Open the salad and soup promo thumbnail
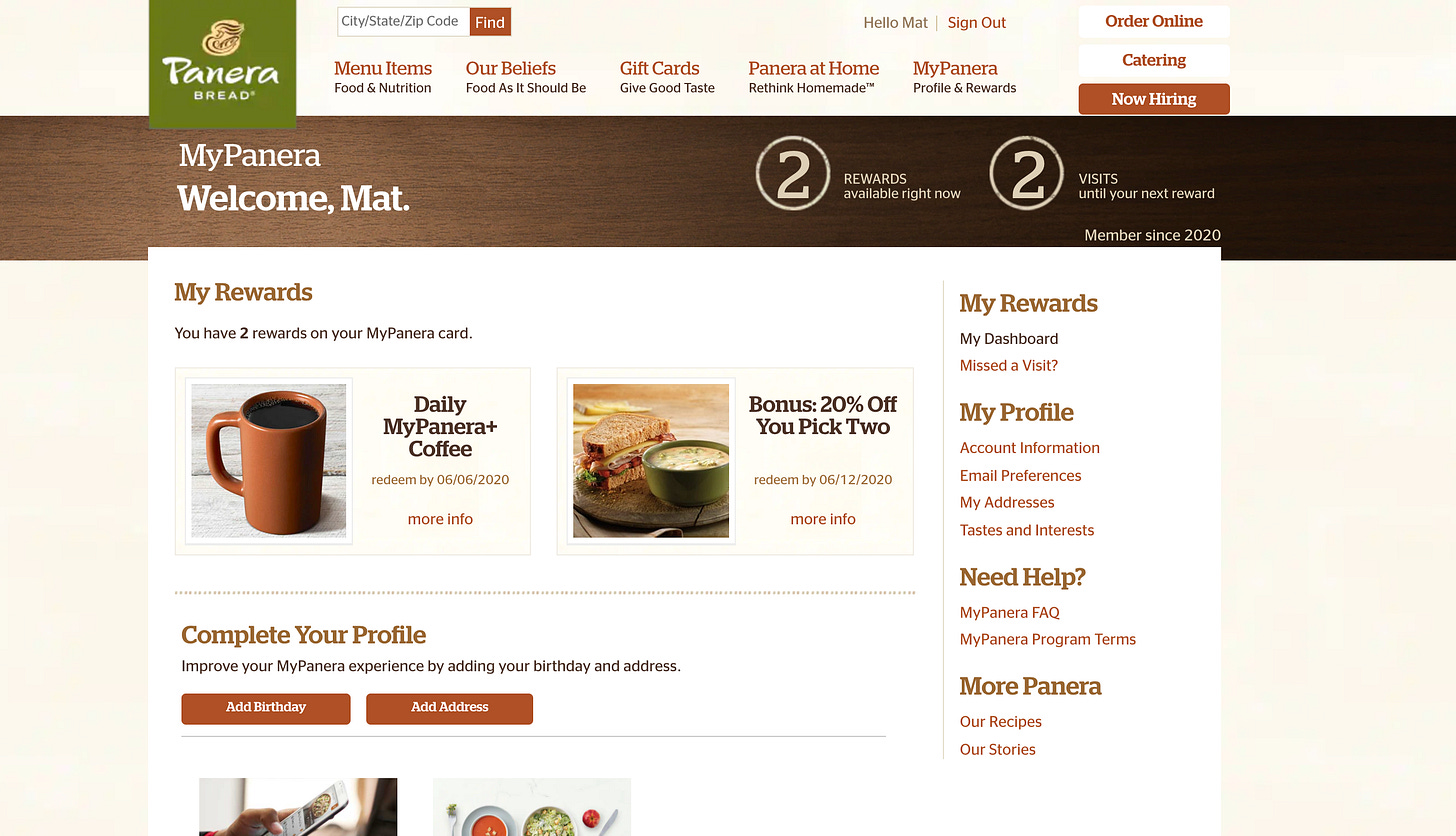 pyautogui.click(x=532, y=807)
